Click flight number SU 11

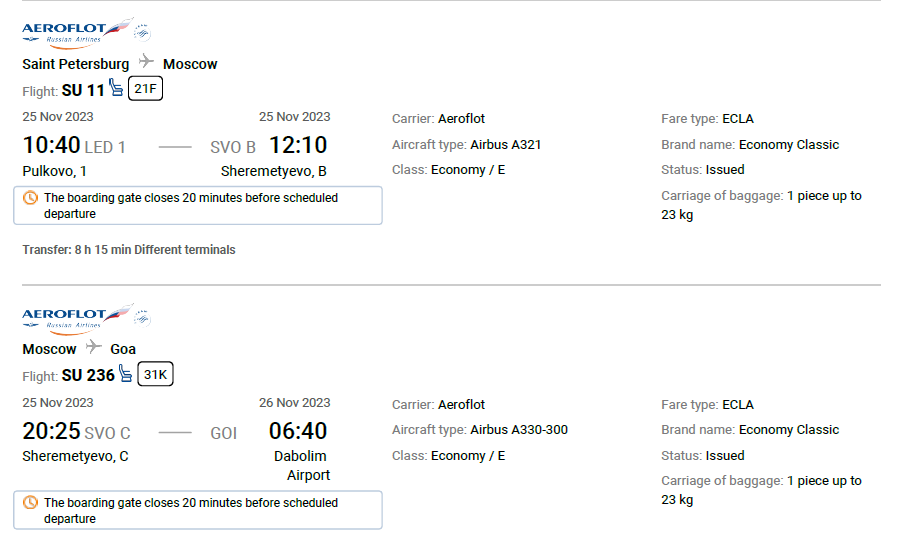click(83, 90)
